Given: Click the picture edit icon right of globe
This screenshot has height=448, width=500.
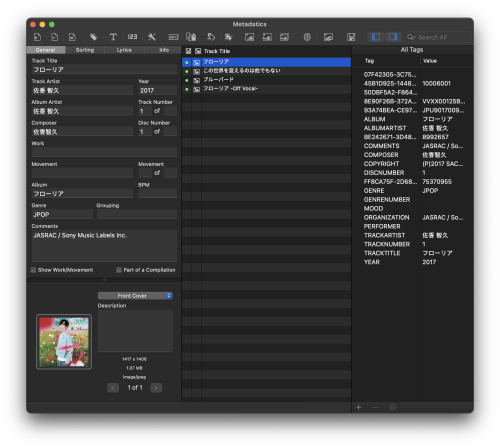Looking at the screenshot, I should pyautogui.click(x=328, y=37).
